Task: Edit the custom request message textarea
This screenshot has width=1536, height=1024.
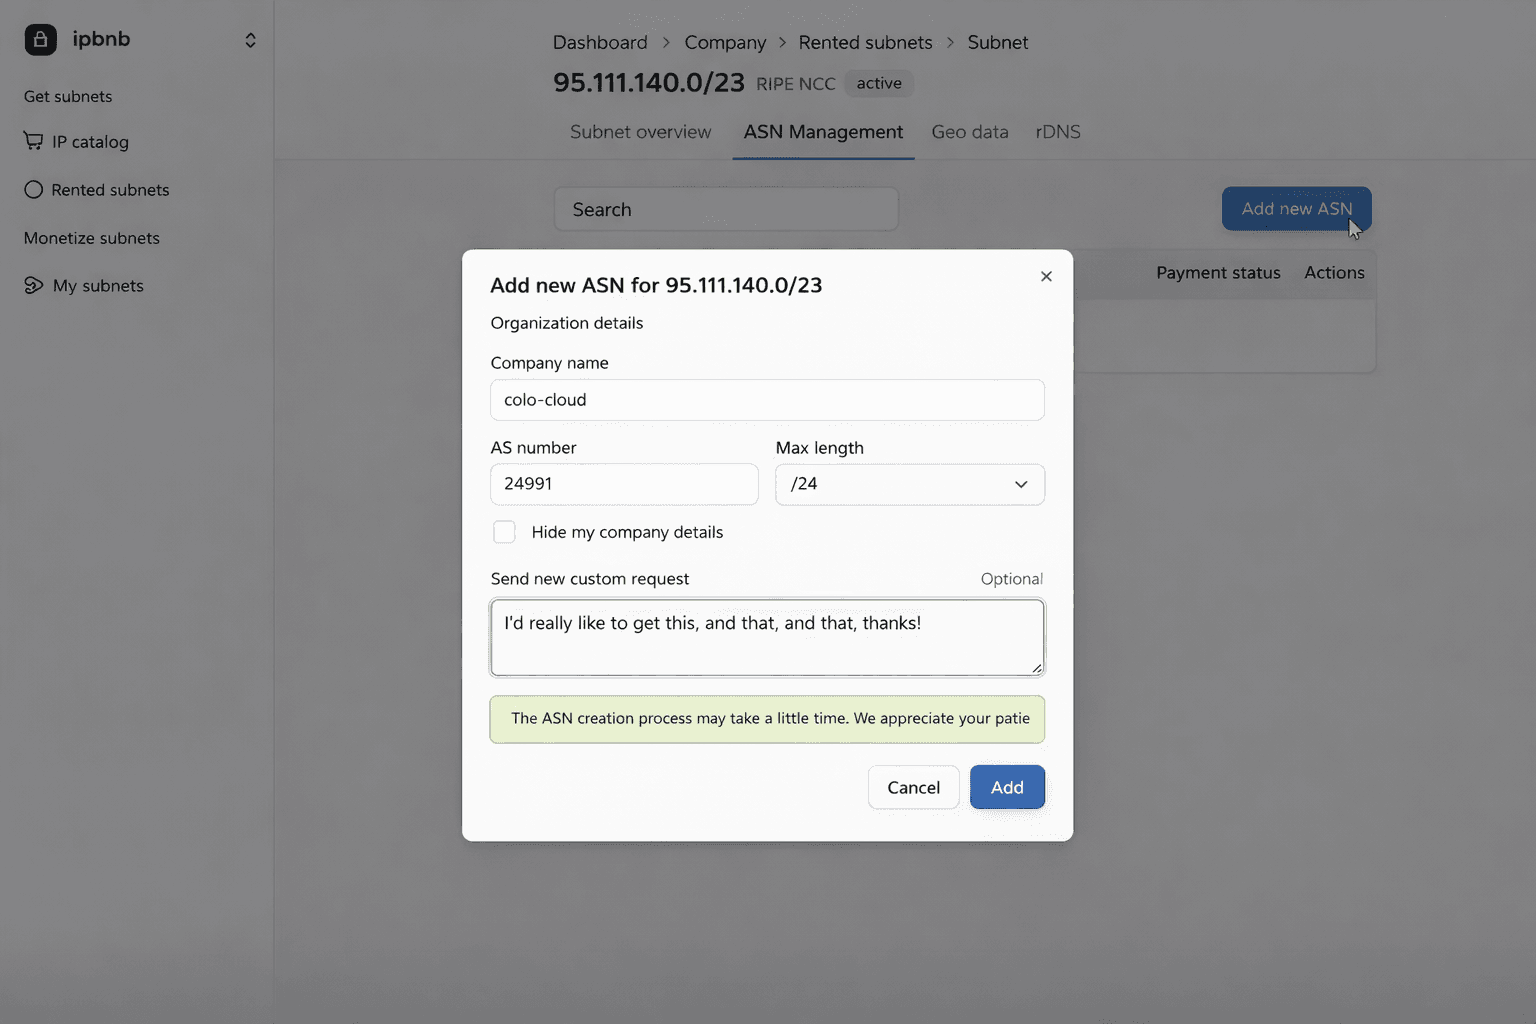Action: tap(766, 637)
